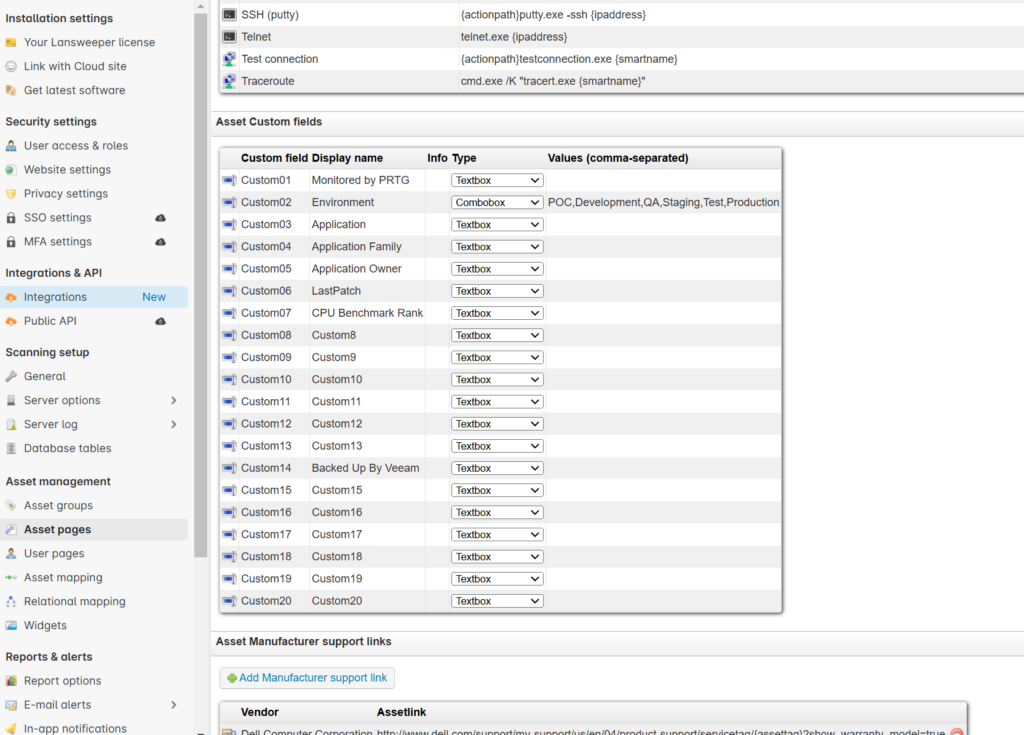Viewport: 1024px width, 735px height.
Task: Open the Textbox dropdown for Monitored by PRTG
Action: pyautogui.click(x=496, y=179)
